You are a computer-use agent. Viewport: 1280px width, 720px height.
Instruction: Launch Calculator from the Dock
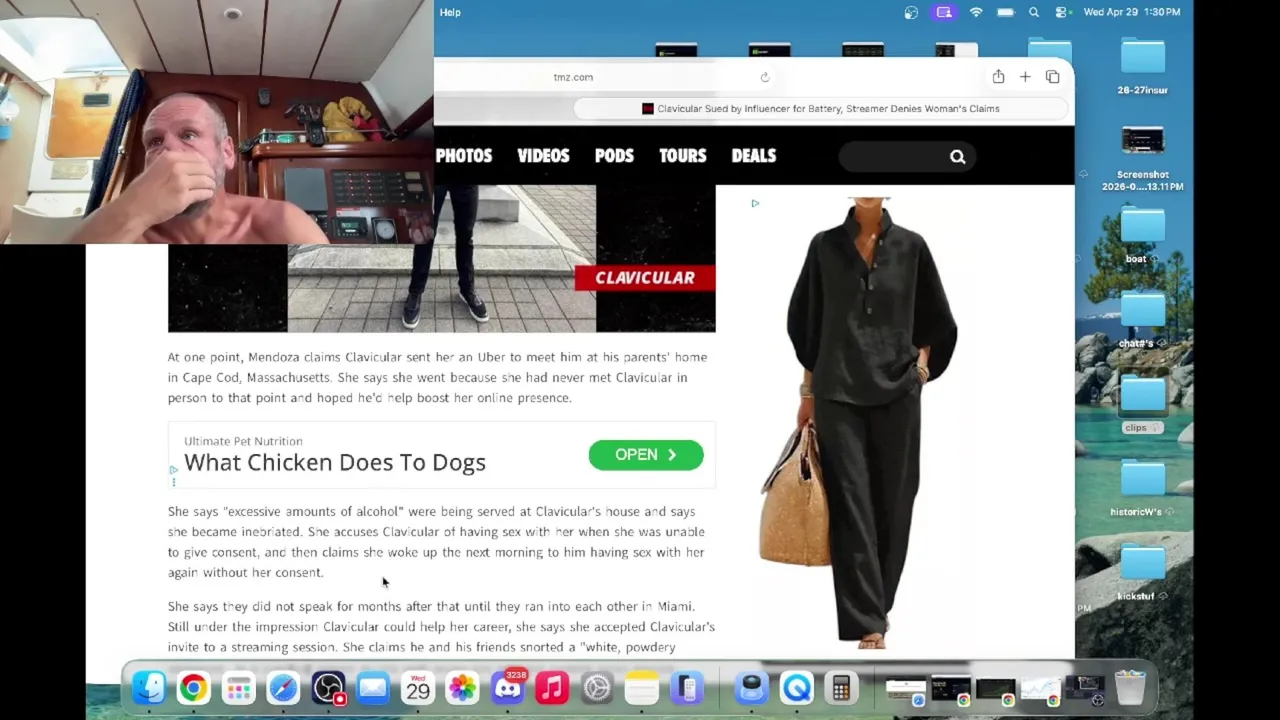[x=841, y=688]
